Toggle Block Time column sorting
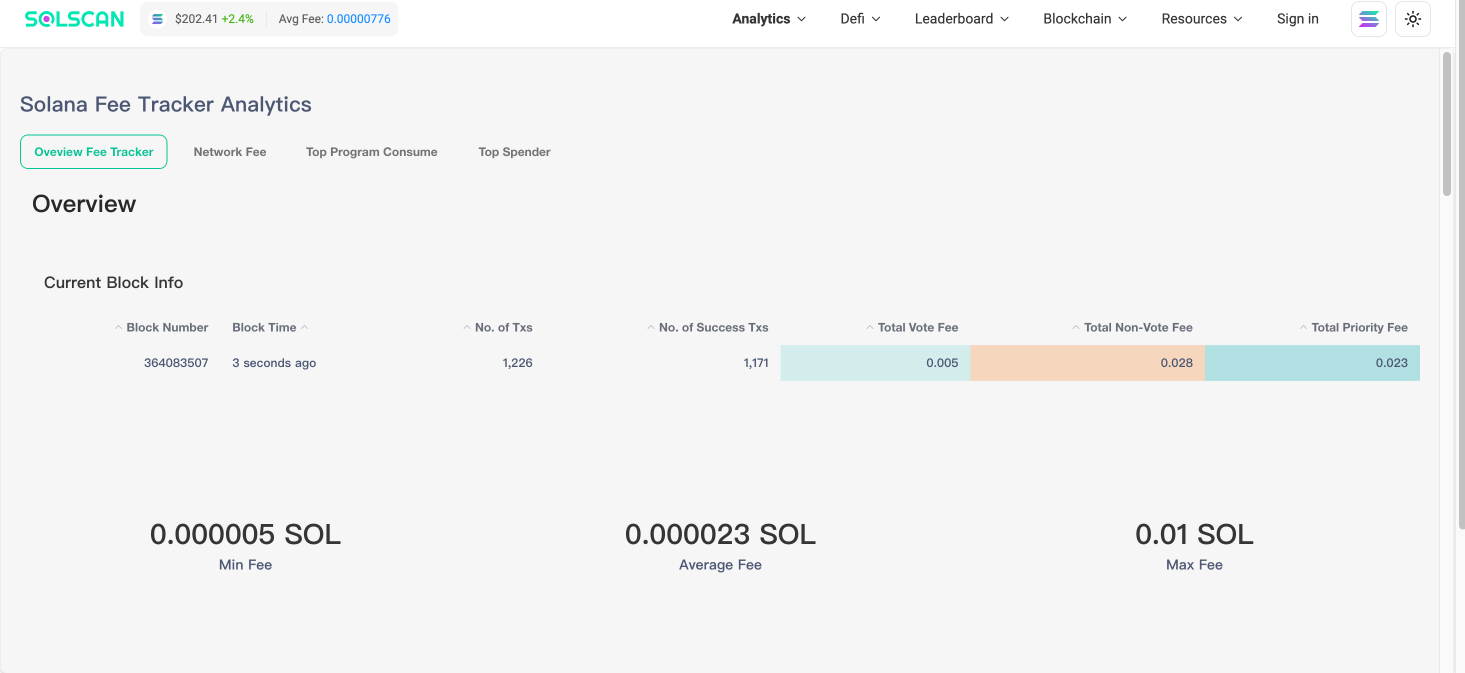The height and width of the screenshot is (673, 1465). pyautogui.click(x=303, y=326)
